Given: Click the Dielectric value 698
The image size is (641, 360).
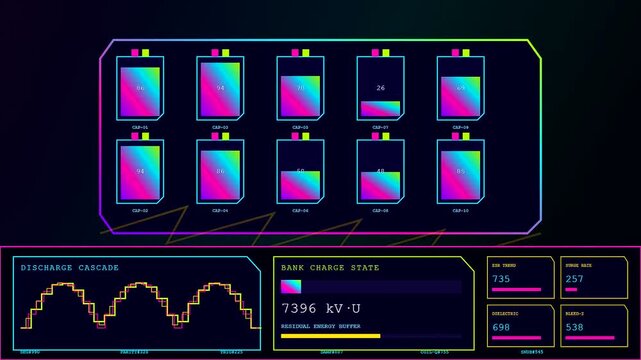Looking at the screenshot, I should pyautogui.click(x=501, y=327).
